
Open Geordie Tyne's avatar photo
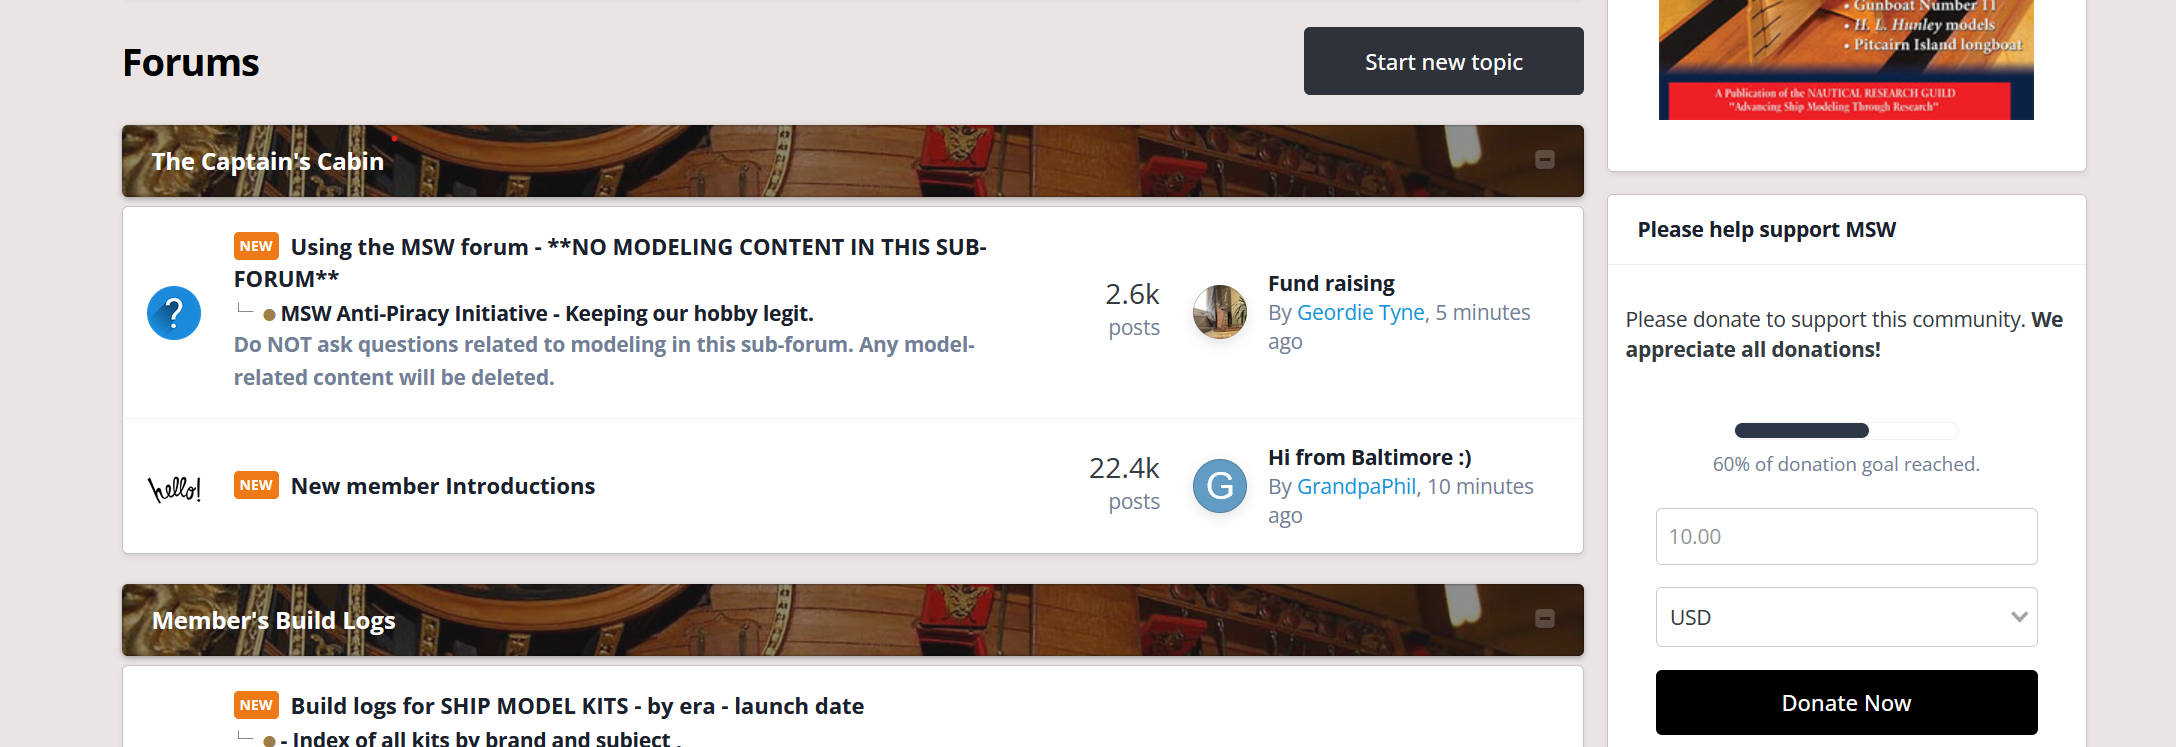tap(1220, 312)
